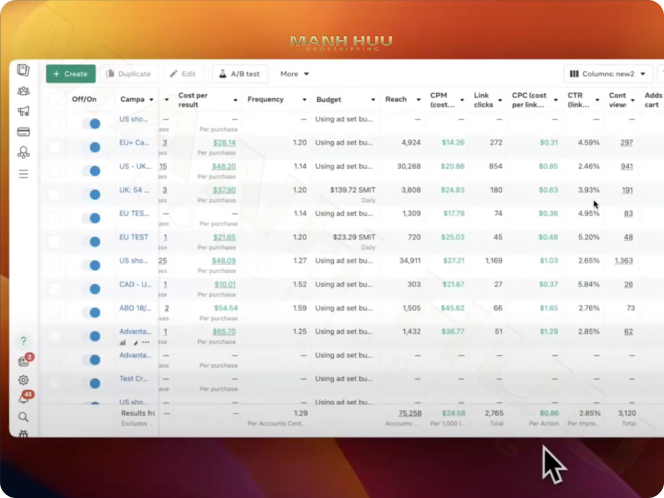This screenshot has width=664, height=498.
Task: Click the A/B test button
Action: pos(239,74)
